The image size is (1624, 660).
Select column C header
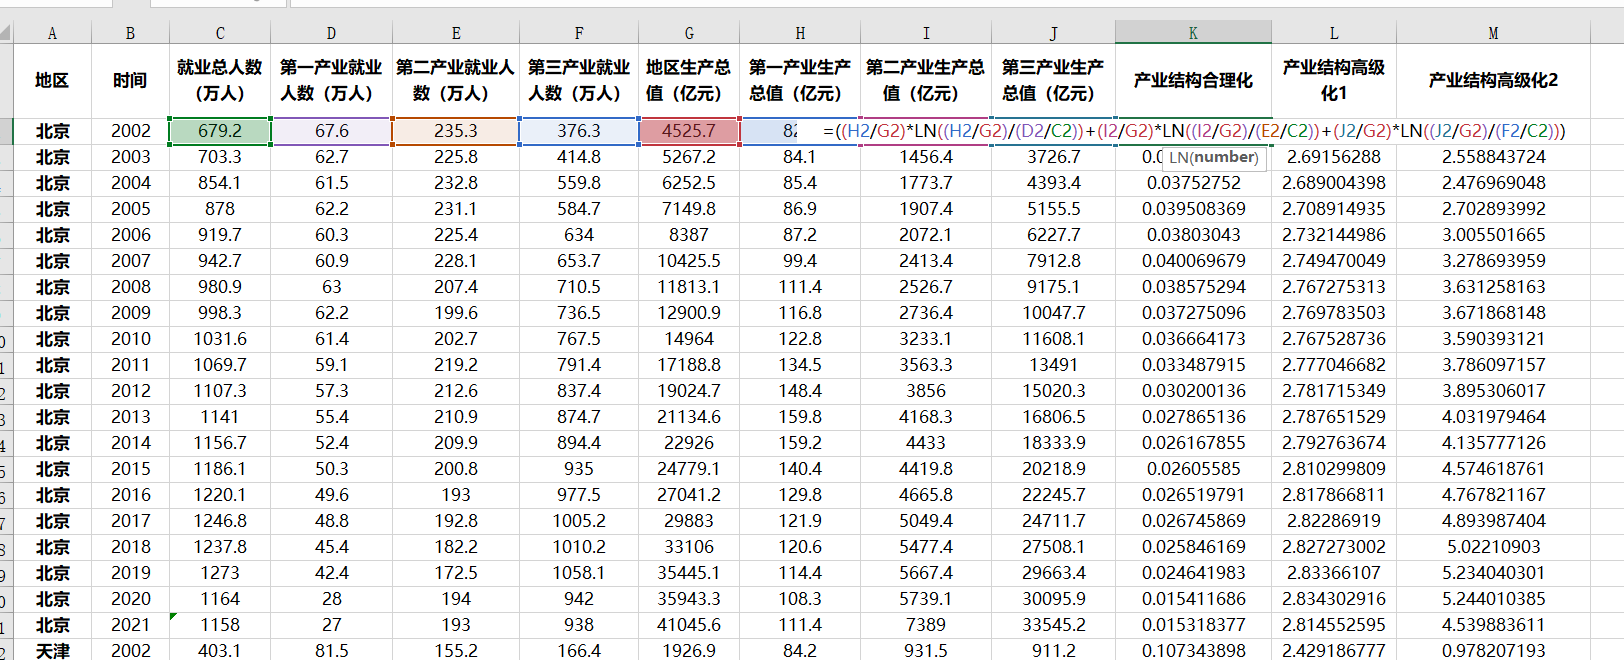(220, 33)
